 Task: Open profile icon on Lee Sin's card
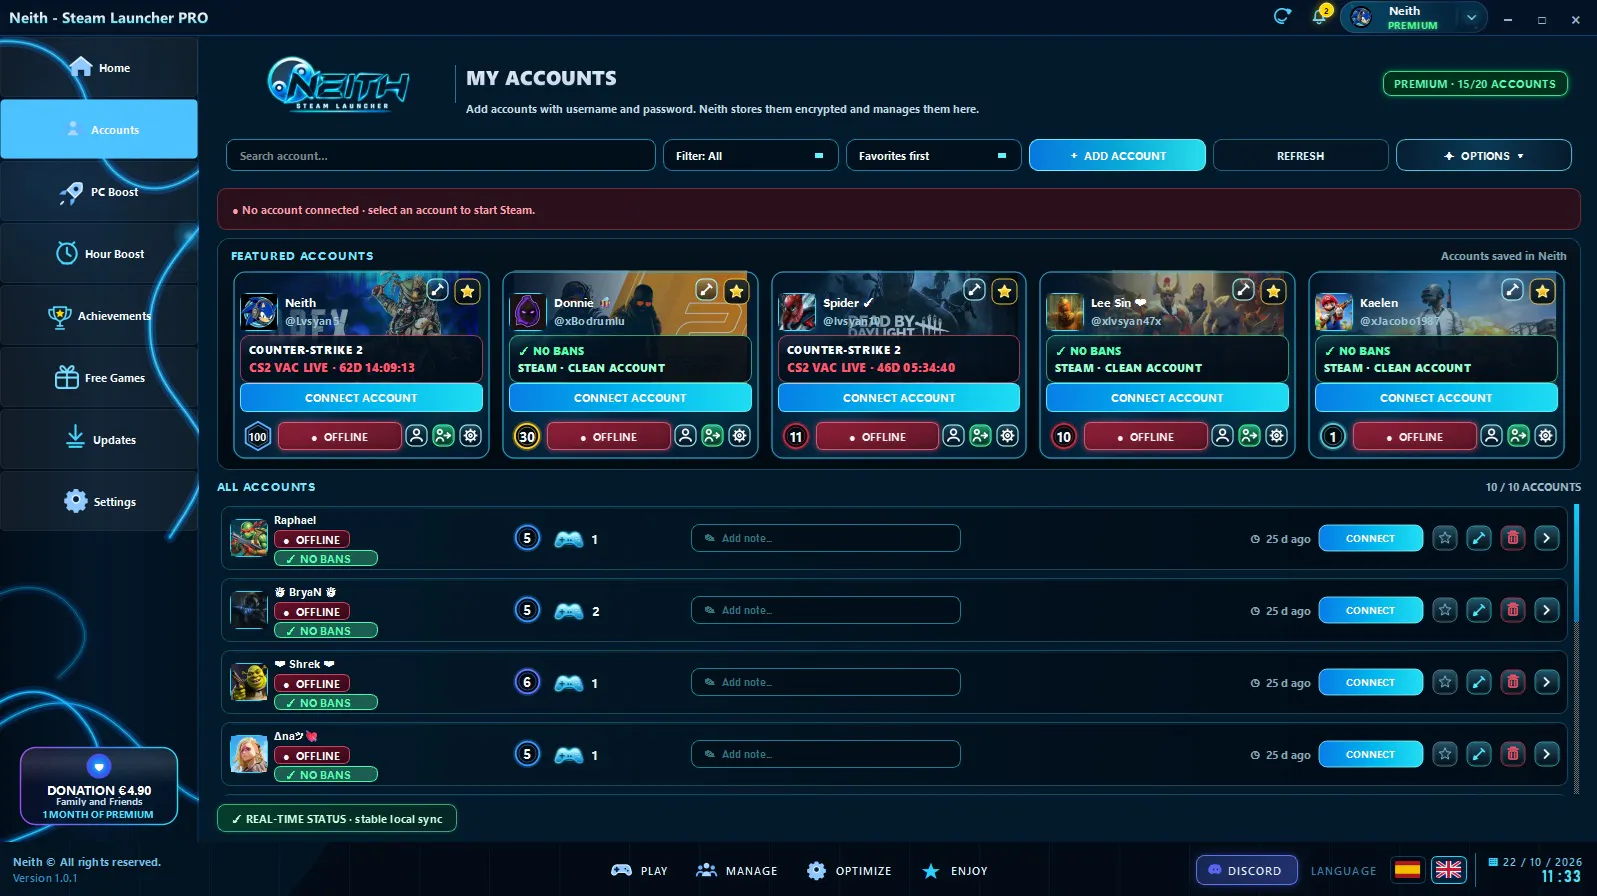click(x=1223, y=436)
